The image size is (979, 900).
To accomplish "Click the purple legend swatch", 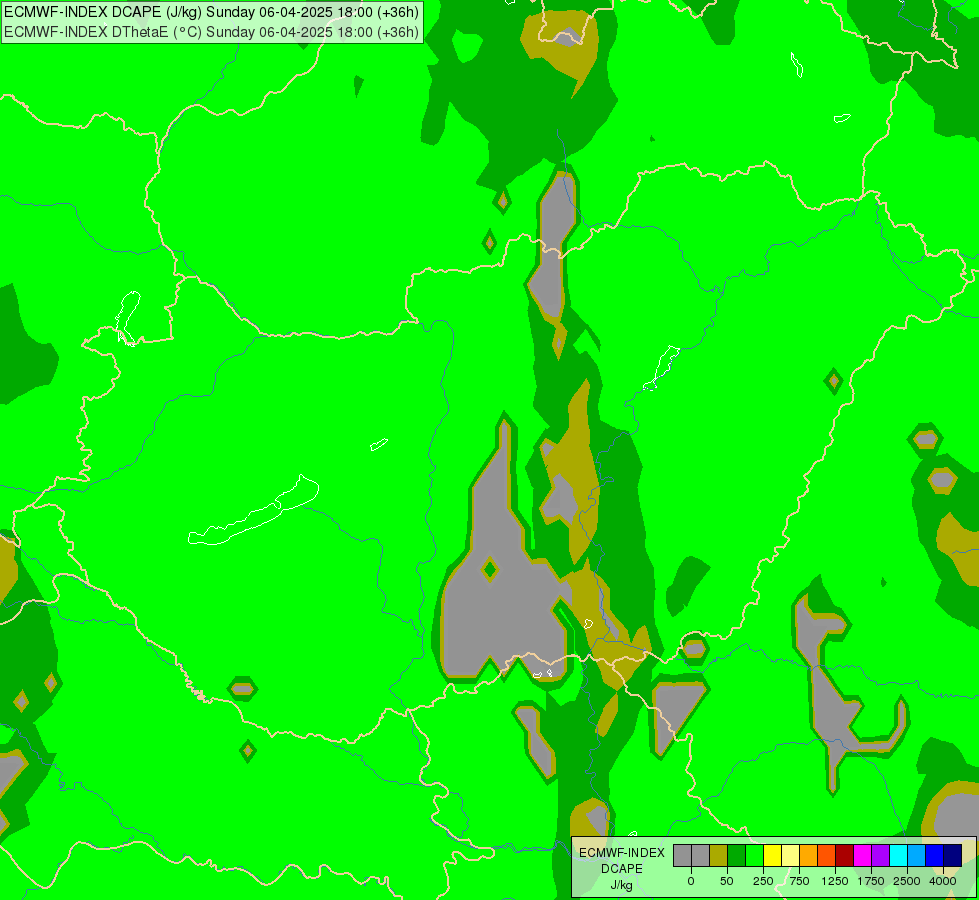I will [x=880, y=855].
